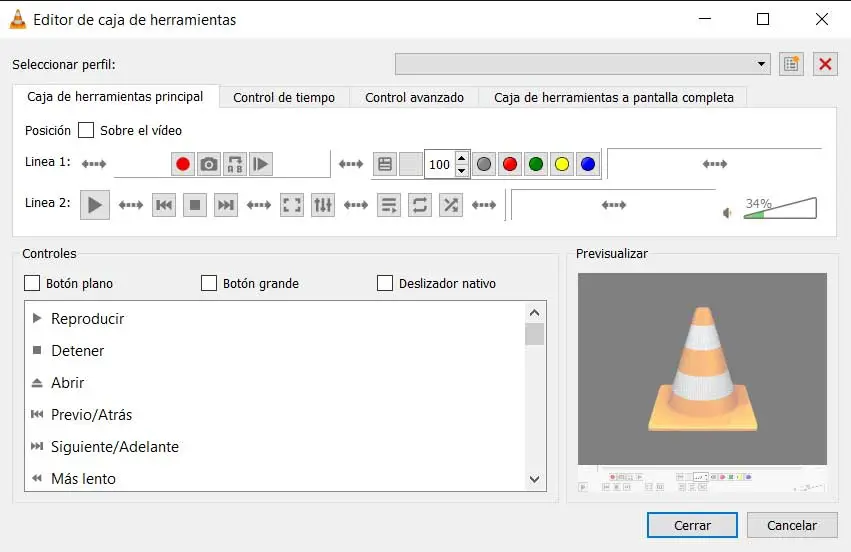
Task: Toggle the Deslizador nativo checkbox
Action: [385, 283]
